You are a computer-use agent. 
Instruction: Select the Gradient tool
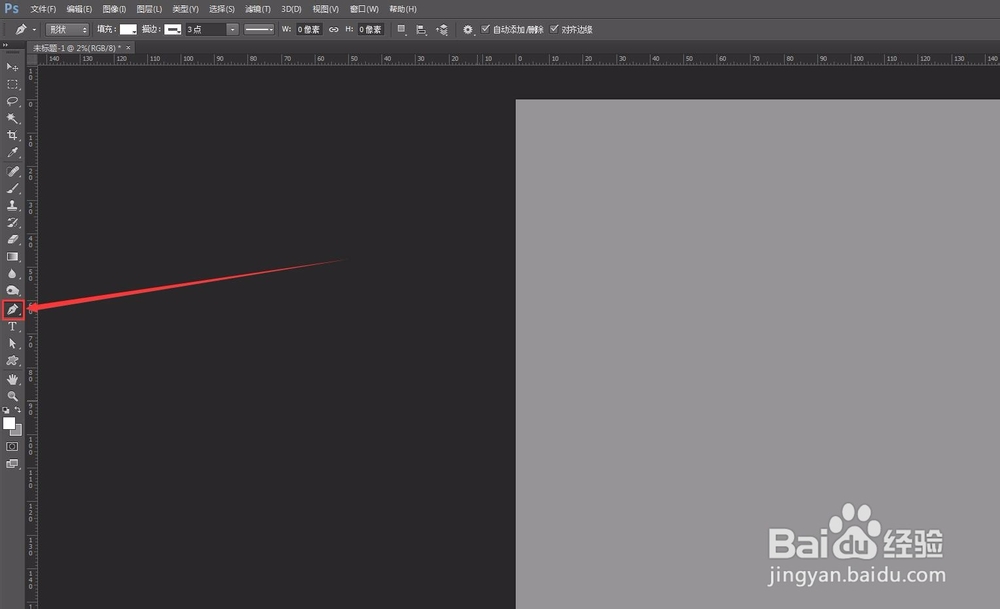pos(12,257)
